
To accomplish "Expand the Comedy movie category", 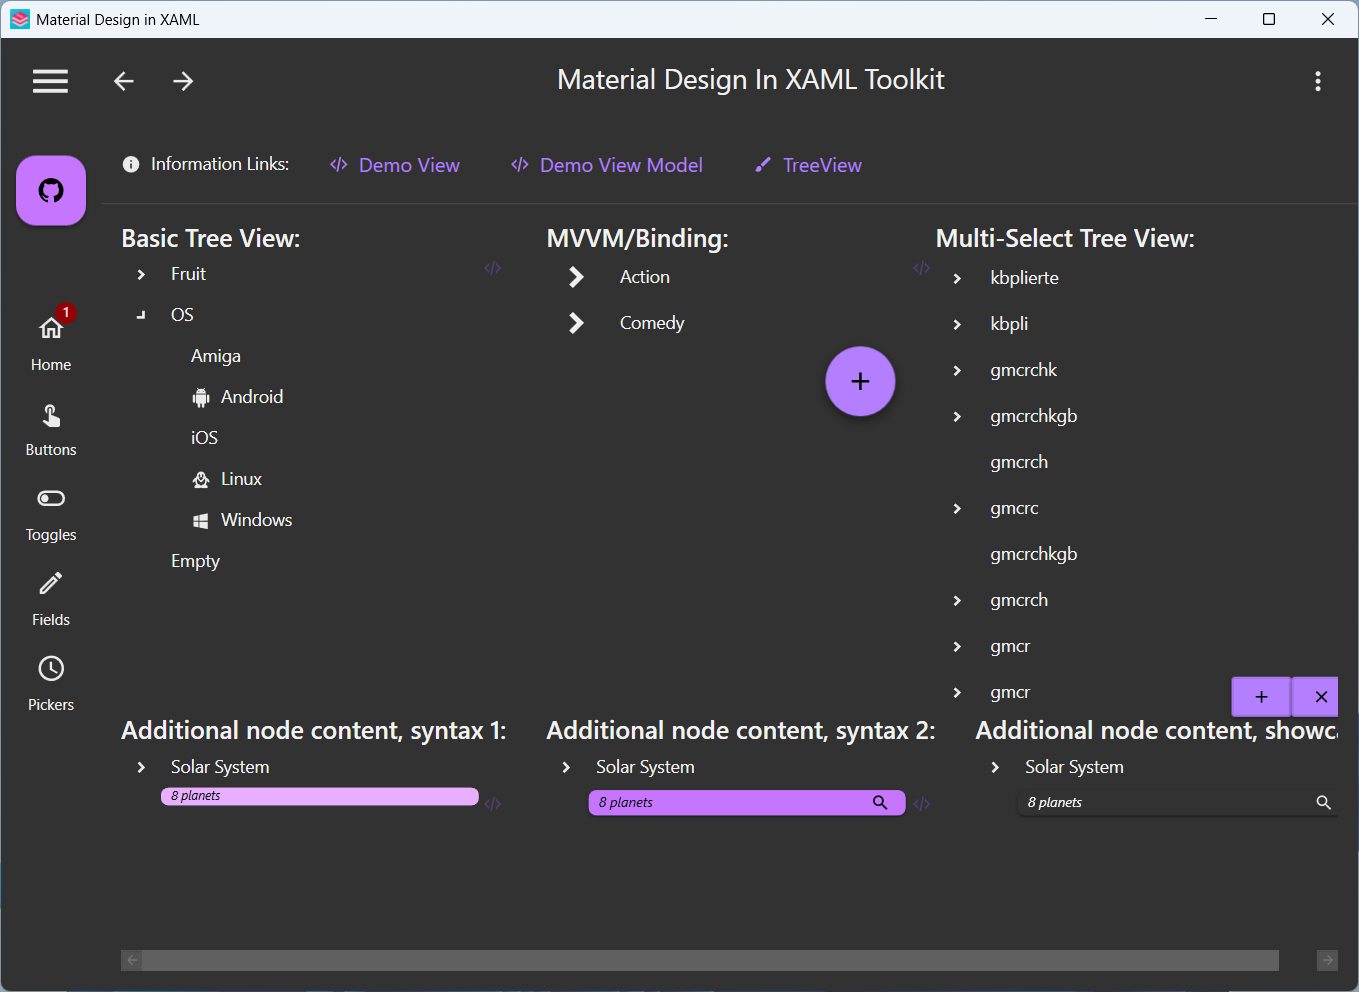I will pos(576,323).
